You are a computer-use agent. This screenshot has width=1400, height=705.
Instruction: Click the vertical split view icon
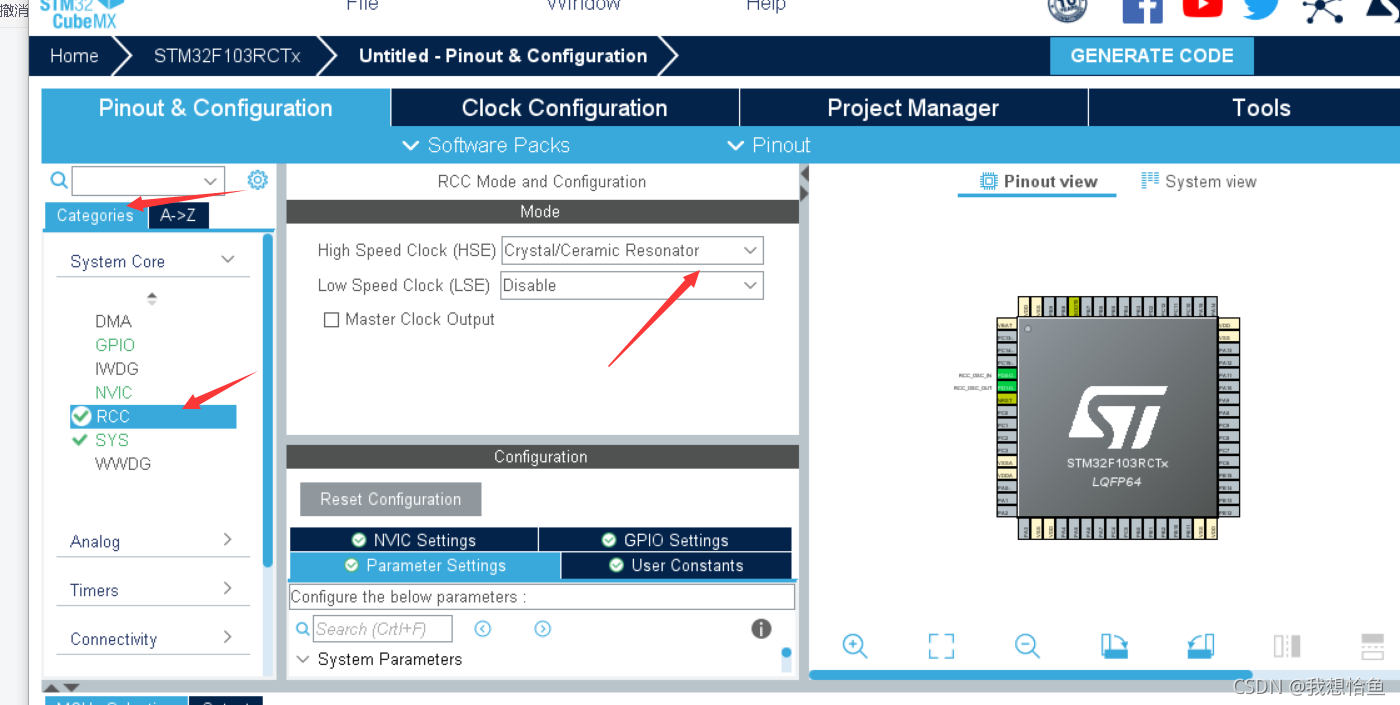pyautogui.click(x=1287, y=646)
